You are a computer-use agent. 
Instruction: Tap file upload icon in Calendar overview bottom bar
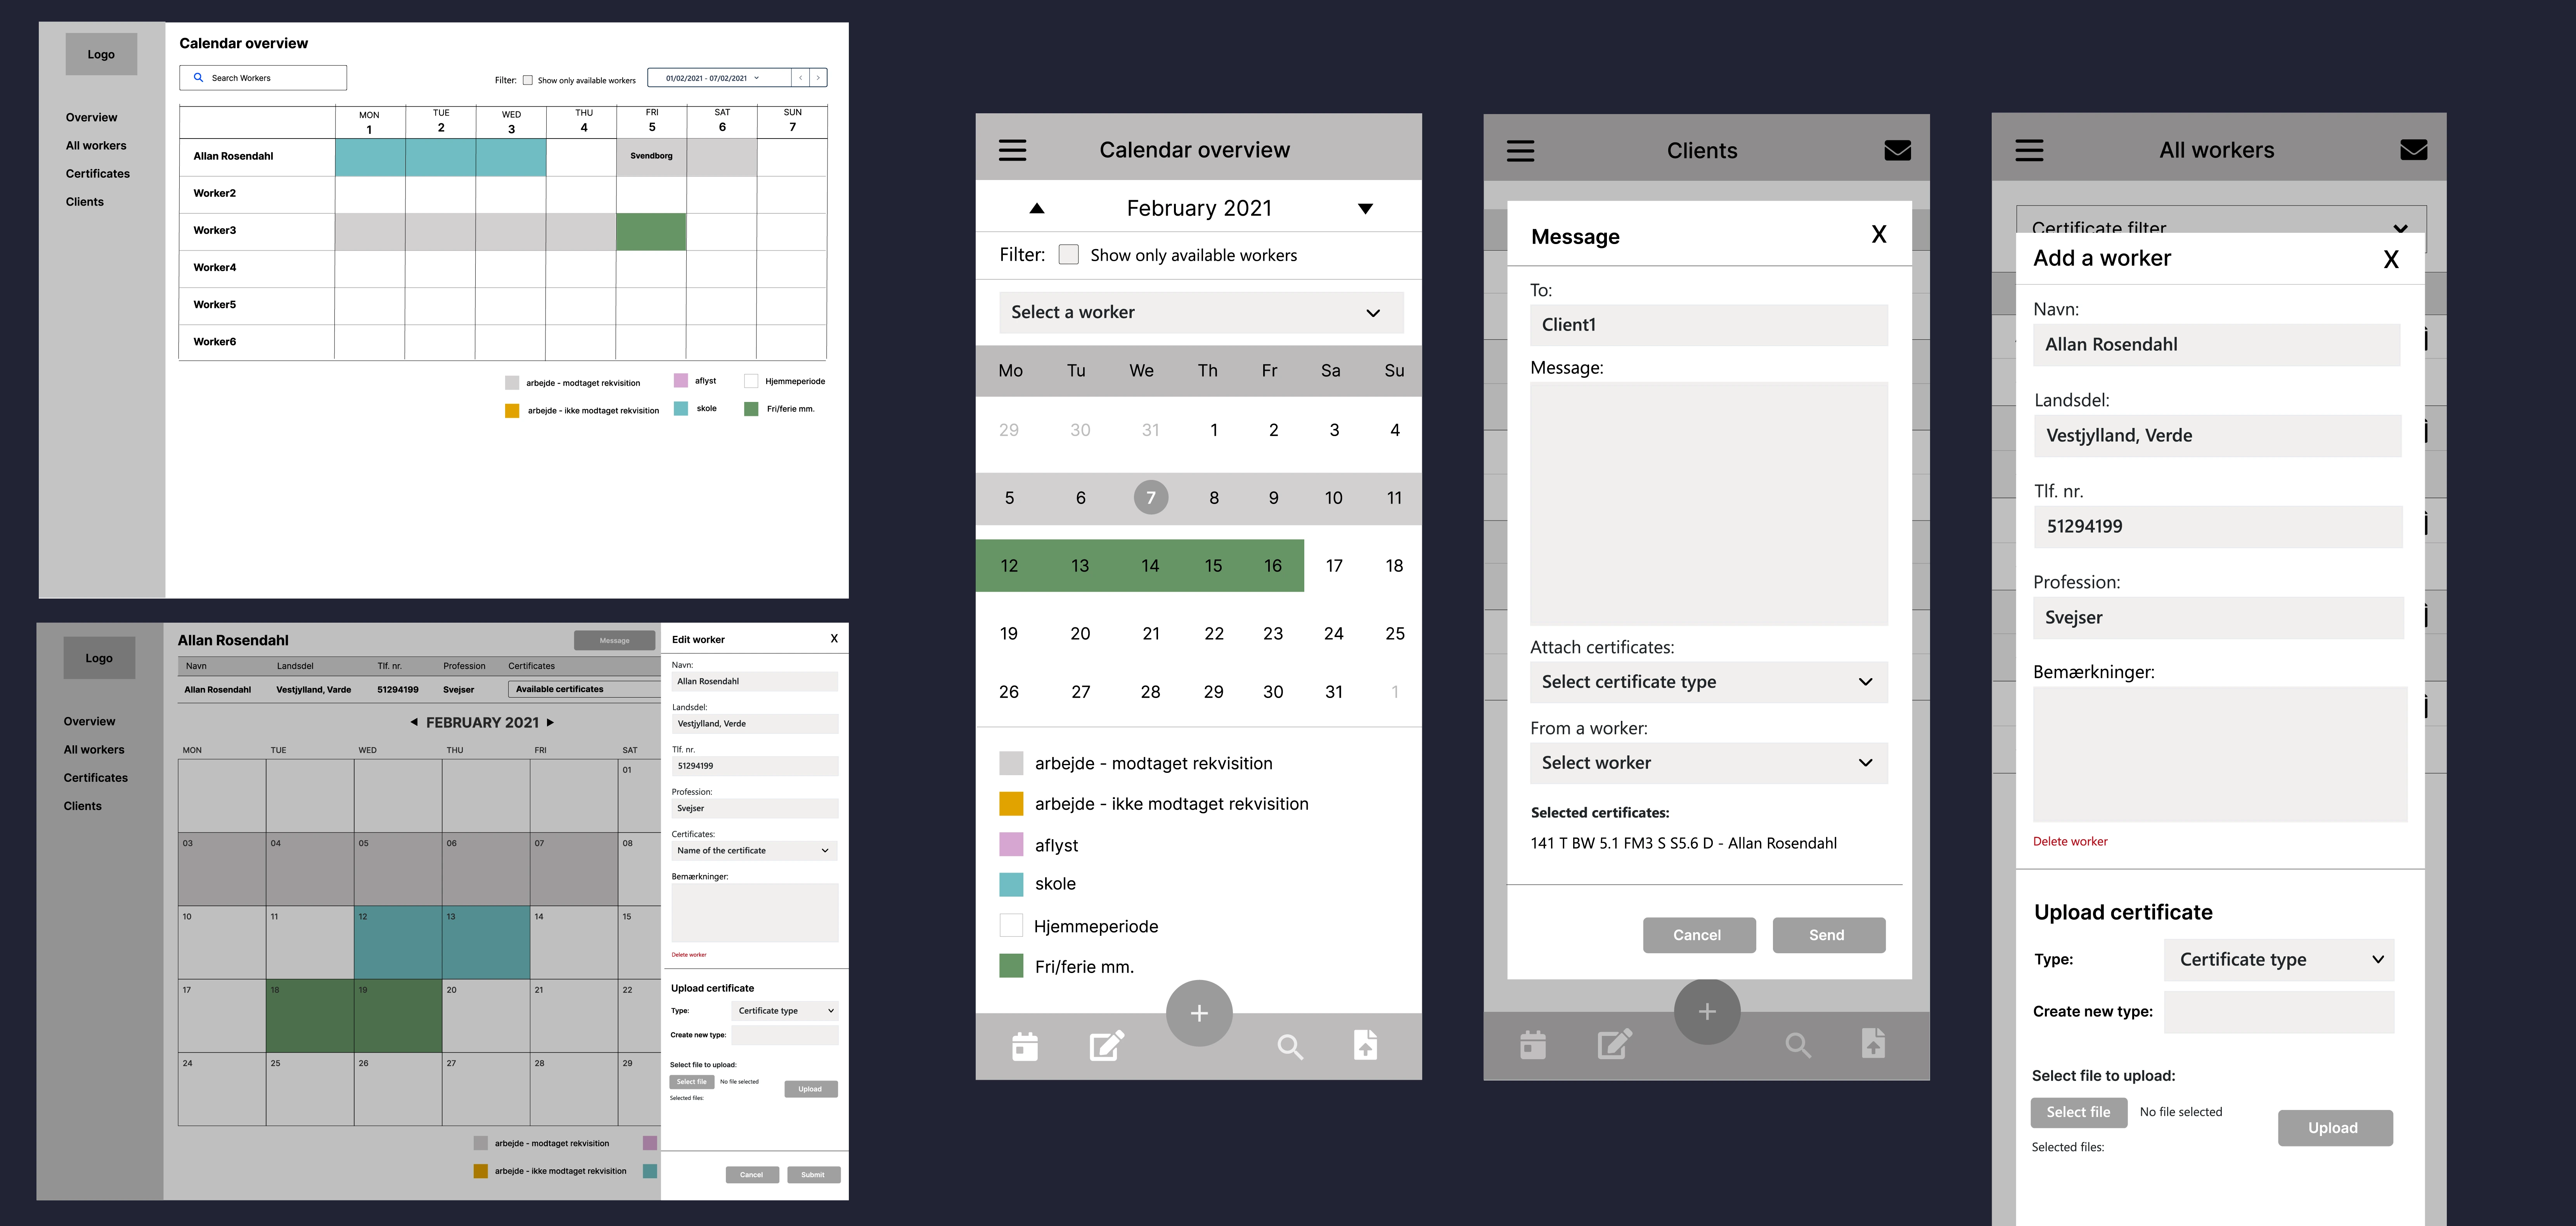click(x=1365, y=1045)
